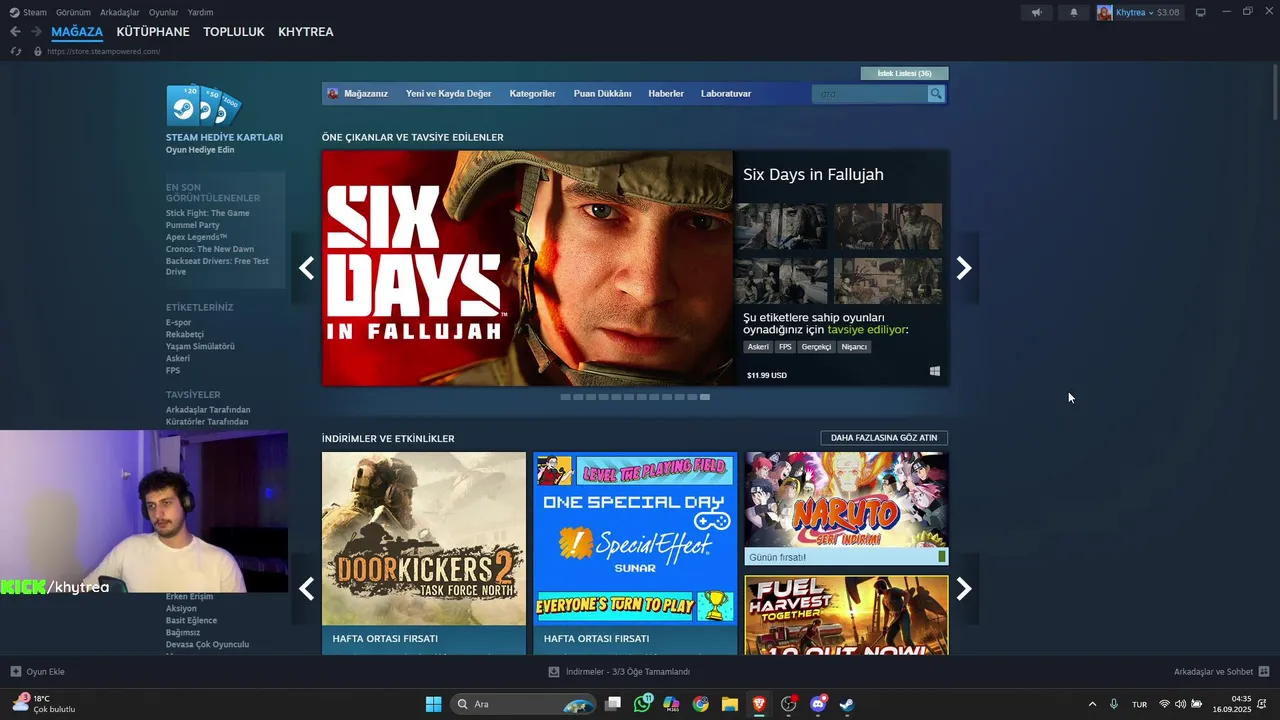This screenshot has height=720, width=1280.
Task: Click the Windows taskbar search box
Action: pos(523,704)
